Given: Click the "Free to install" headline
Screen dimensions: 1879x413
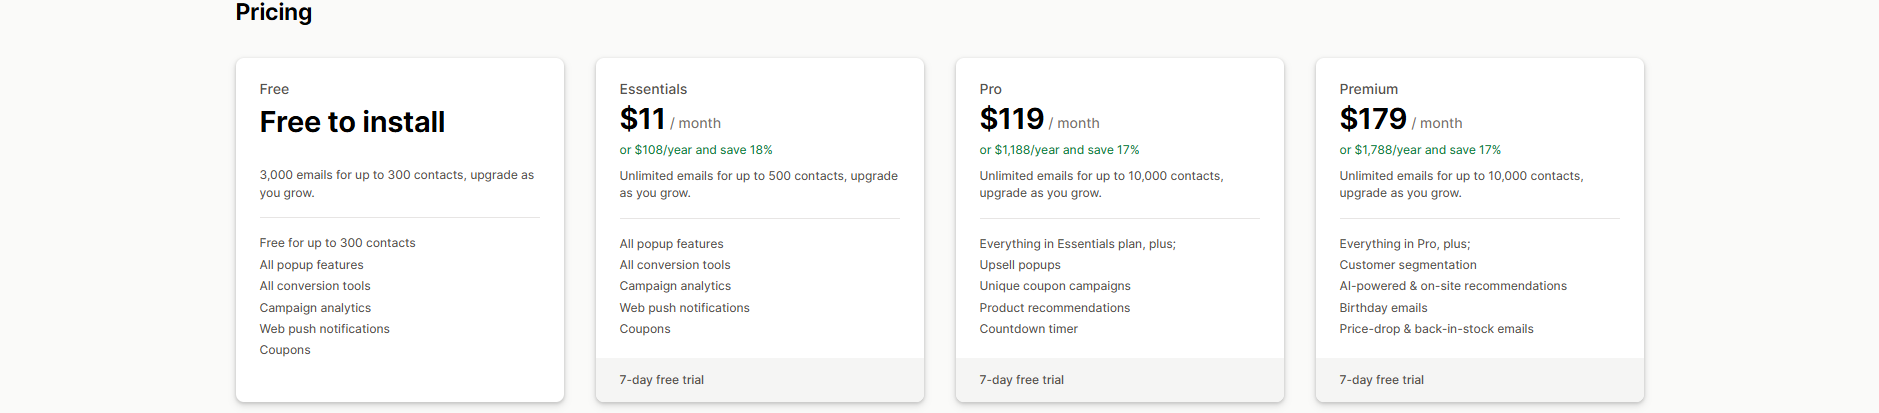Looking at the screenshot, I should point(352,122).
